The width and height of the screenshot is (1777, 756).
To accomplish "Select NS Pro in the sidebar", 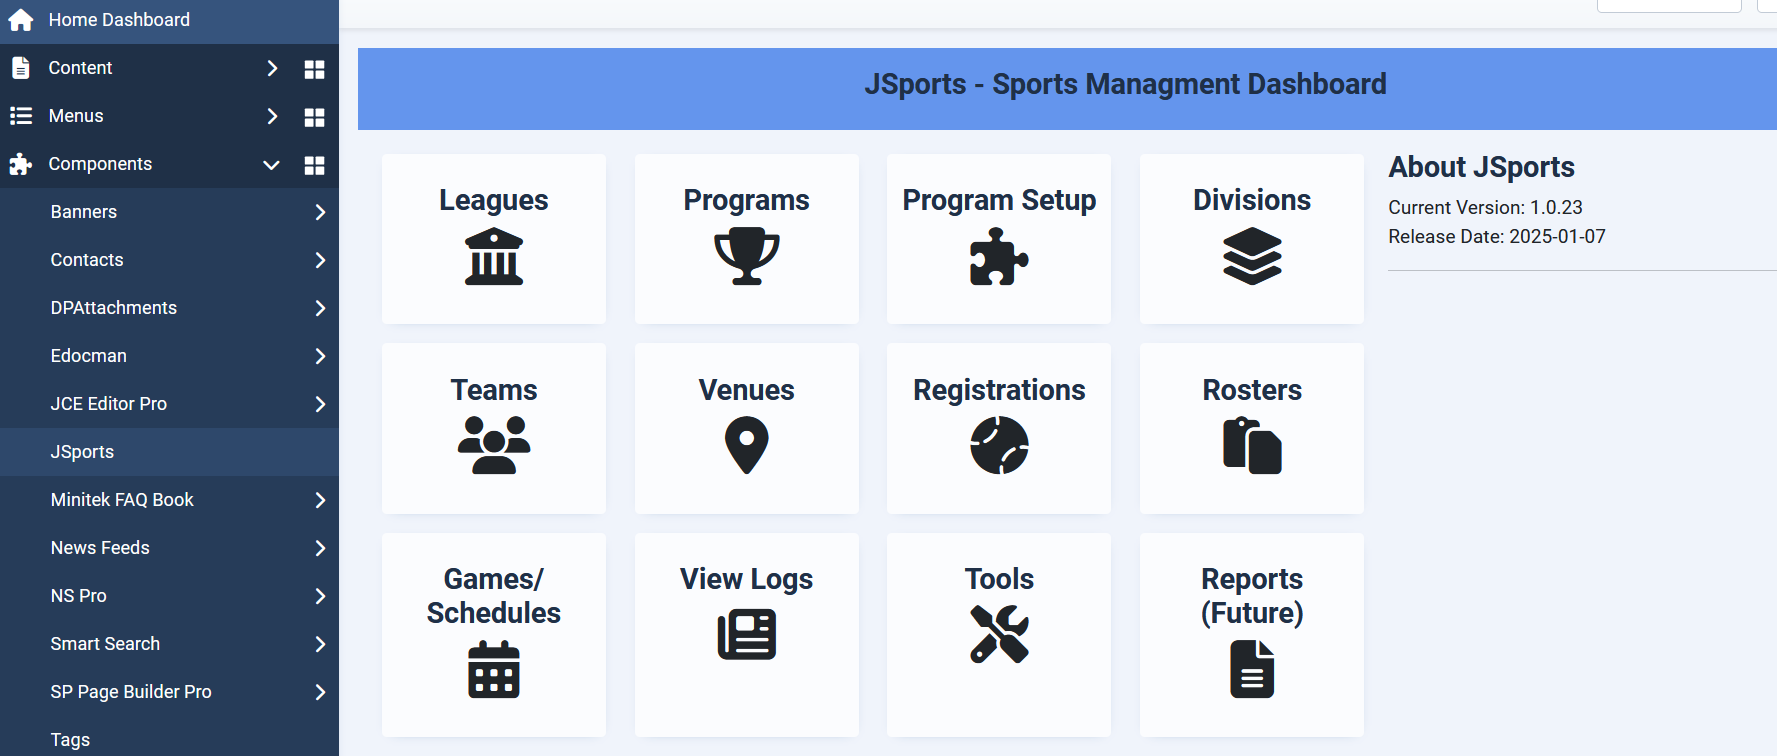I will pyautogui.click(x=79, y=596).
